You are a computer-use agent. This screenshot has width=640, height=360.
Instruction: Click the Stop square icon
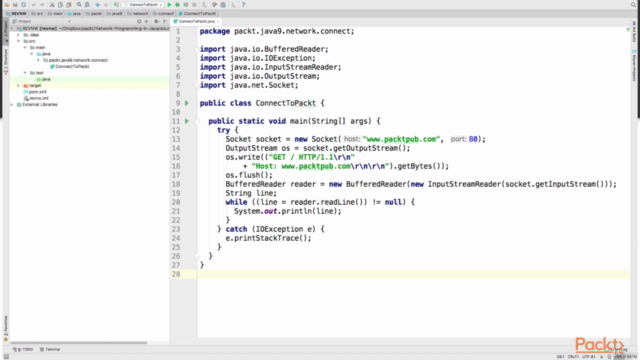point(194,4)
